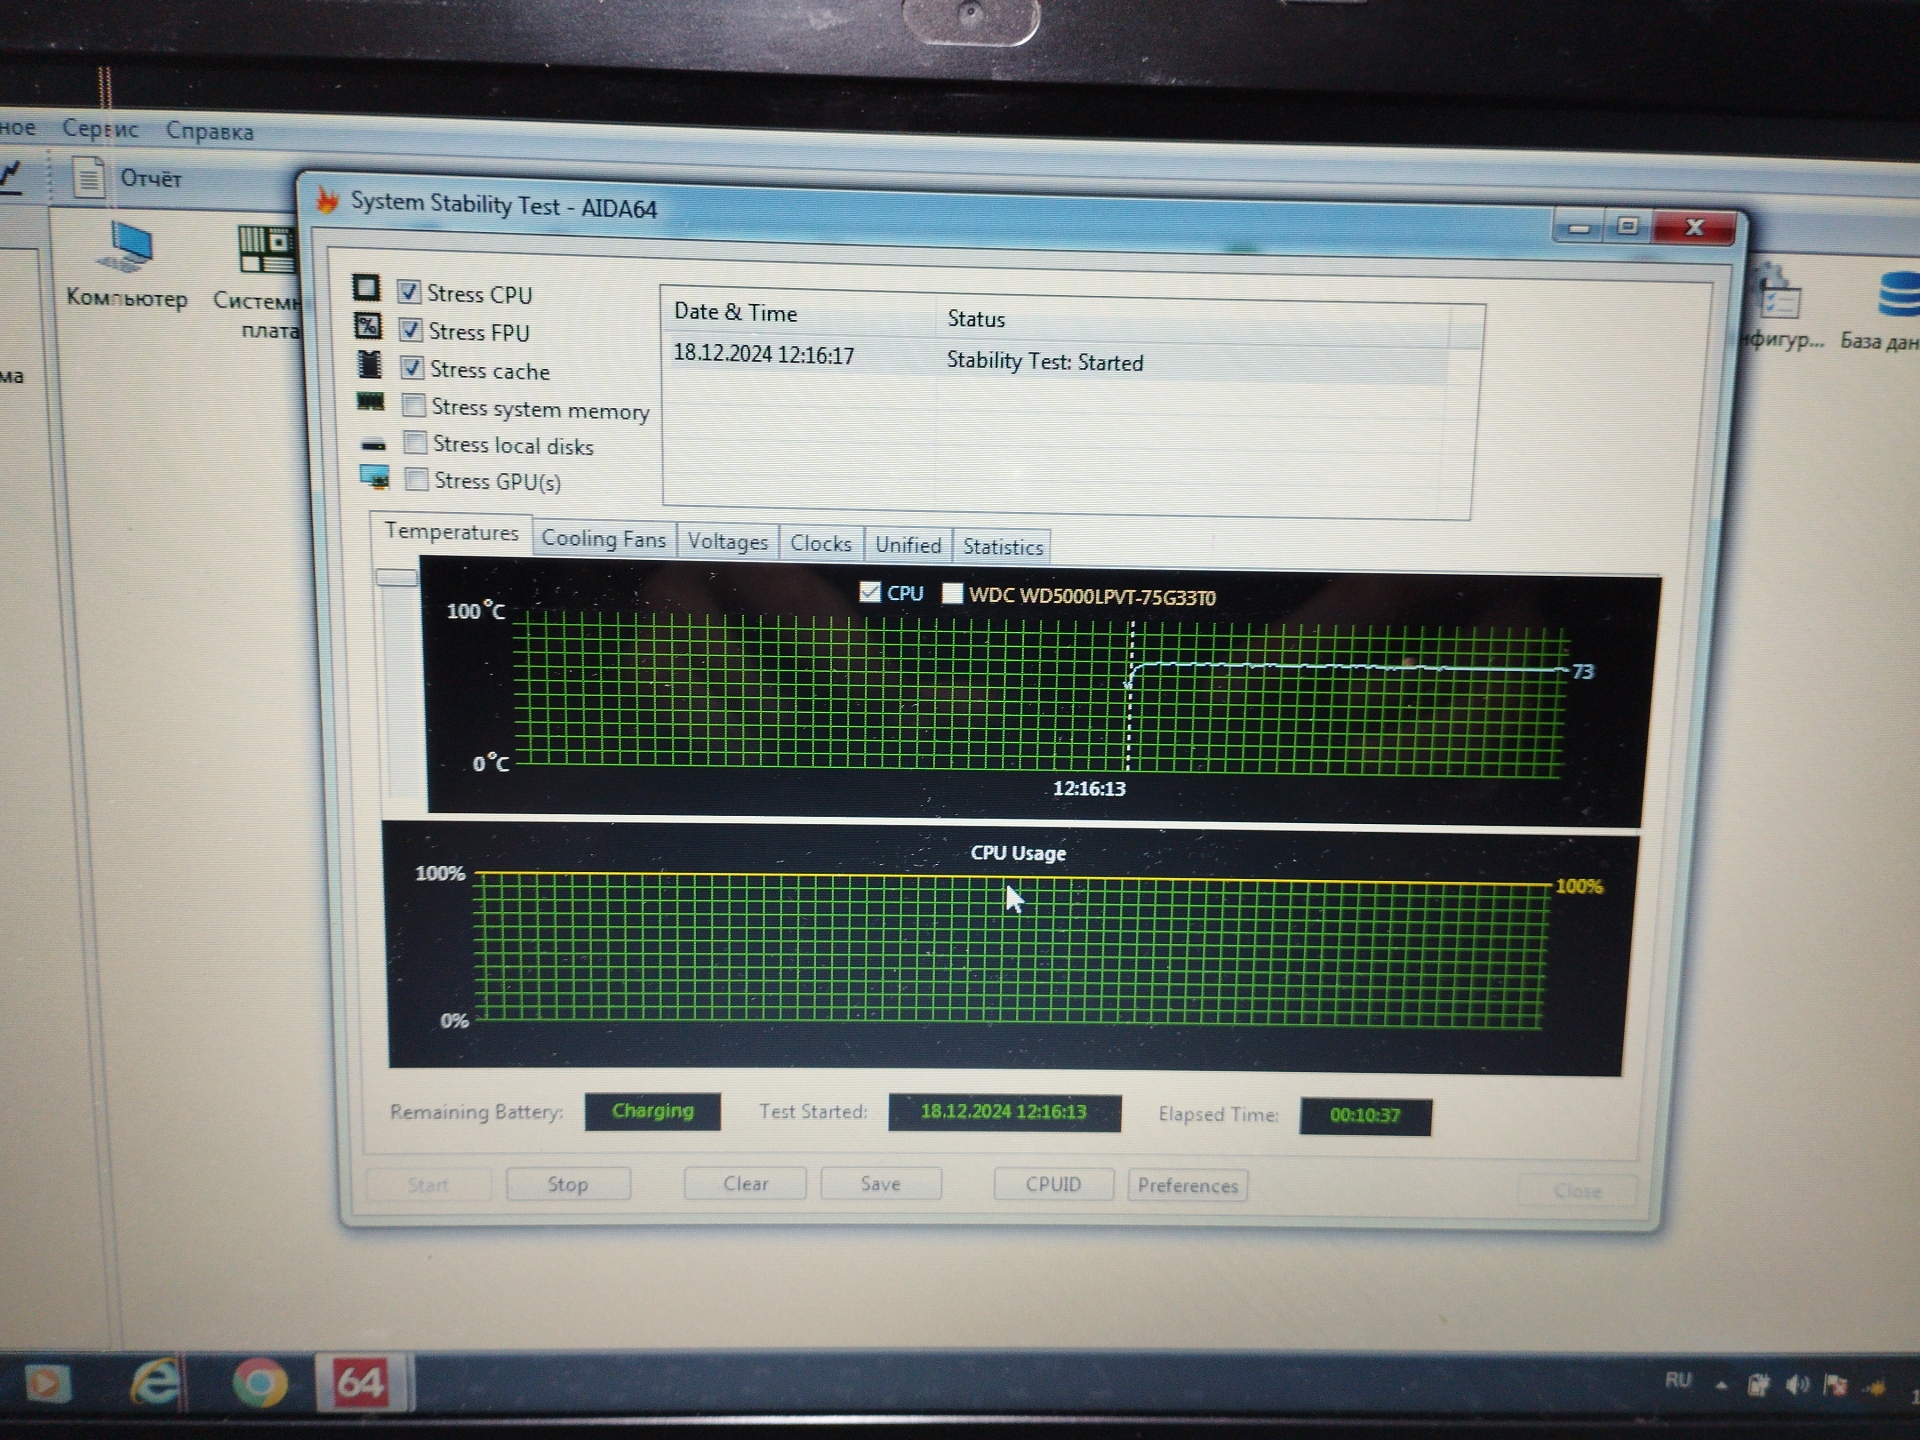Viewport: 1920px width, 1440px height.
Task: Maximize the System Stability Test window
Action: (x=1628, y=227)
